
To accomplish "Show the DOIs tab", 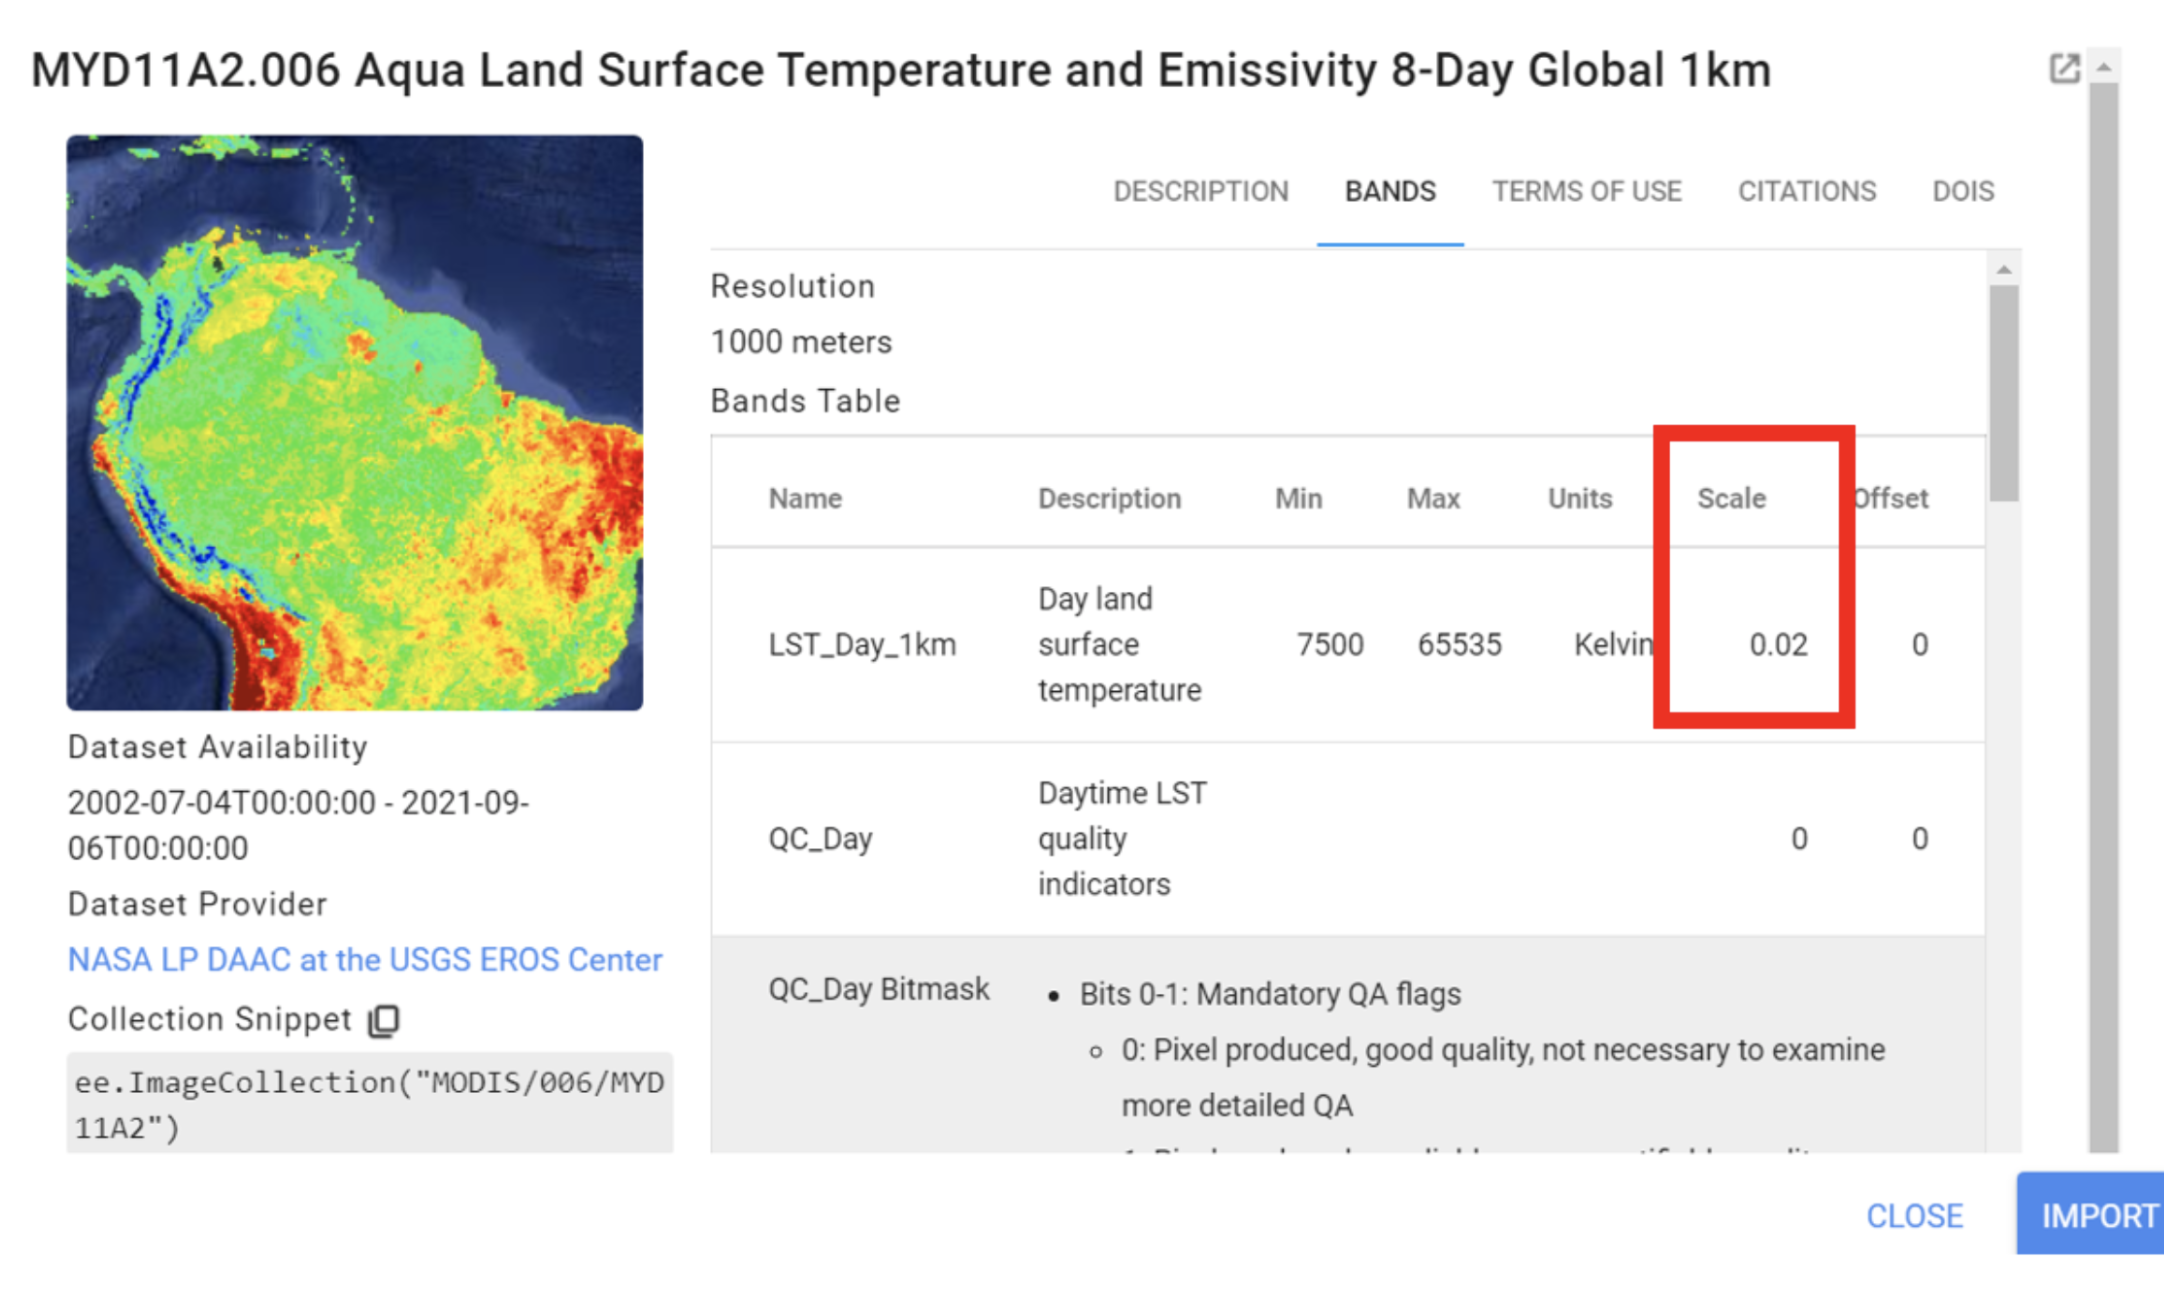I will point(1962,191).
